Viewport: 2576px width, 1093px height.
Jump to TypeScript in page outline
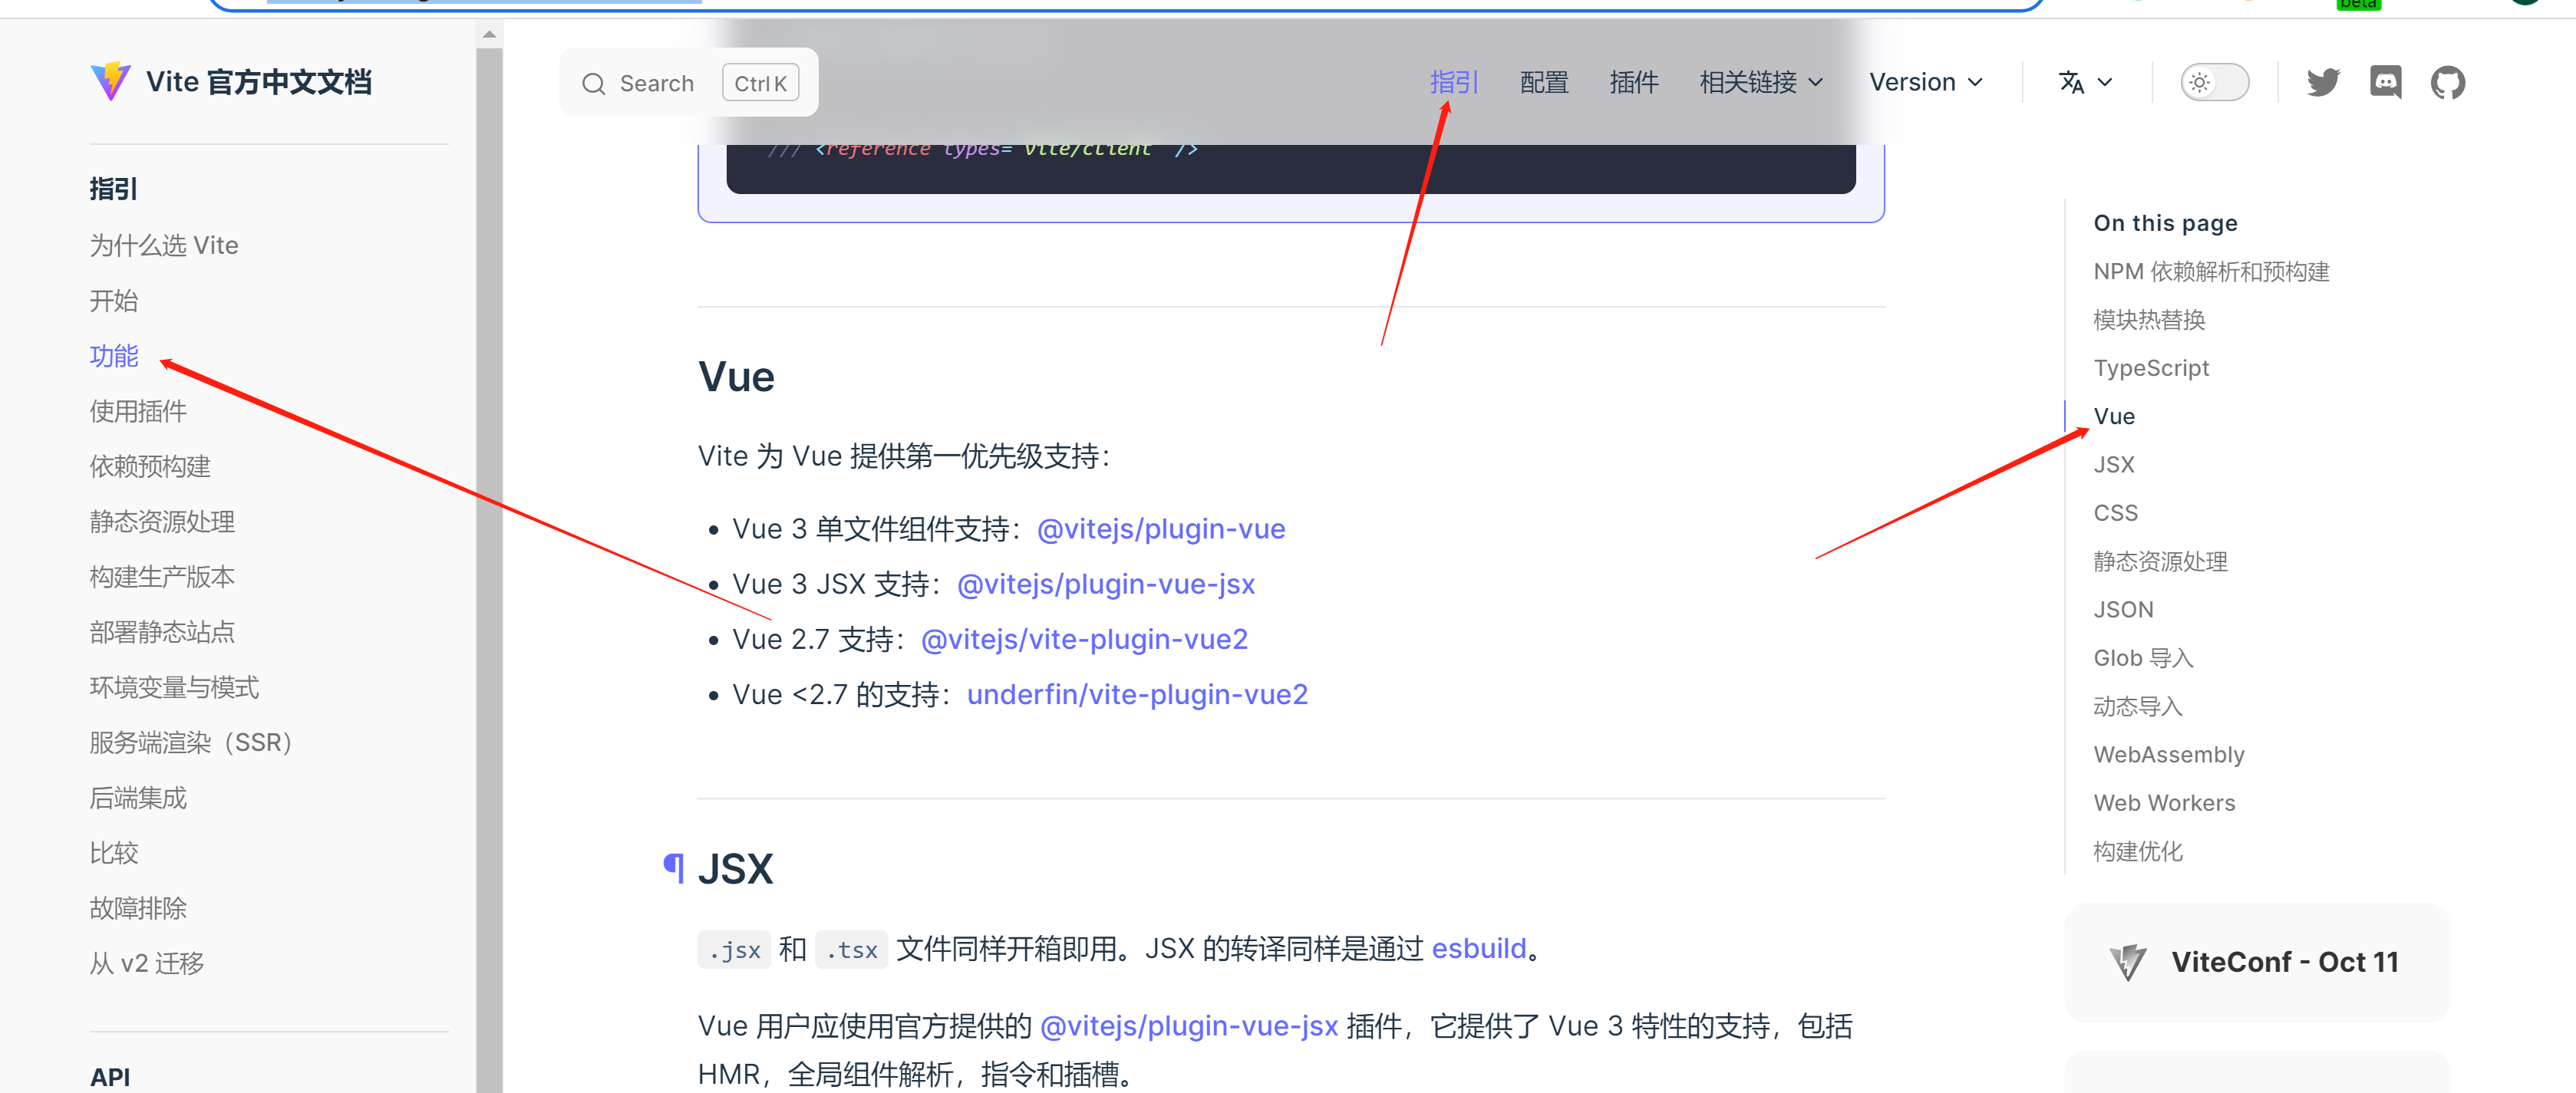click(x=2150, y=368)
